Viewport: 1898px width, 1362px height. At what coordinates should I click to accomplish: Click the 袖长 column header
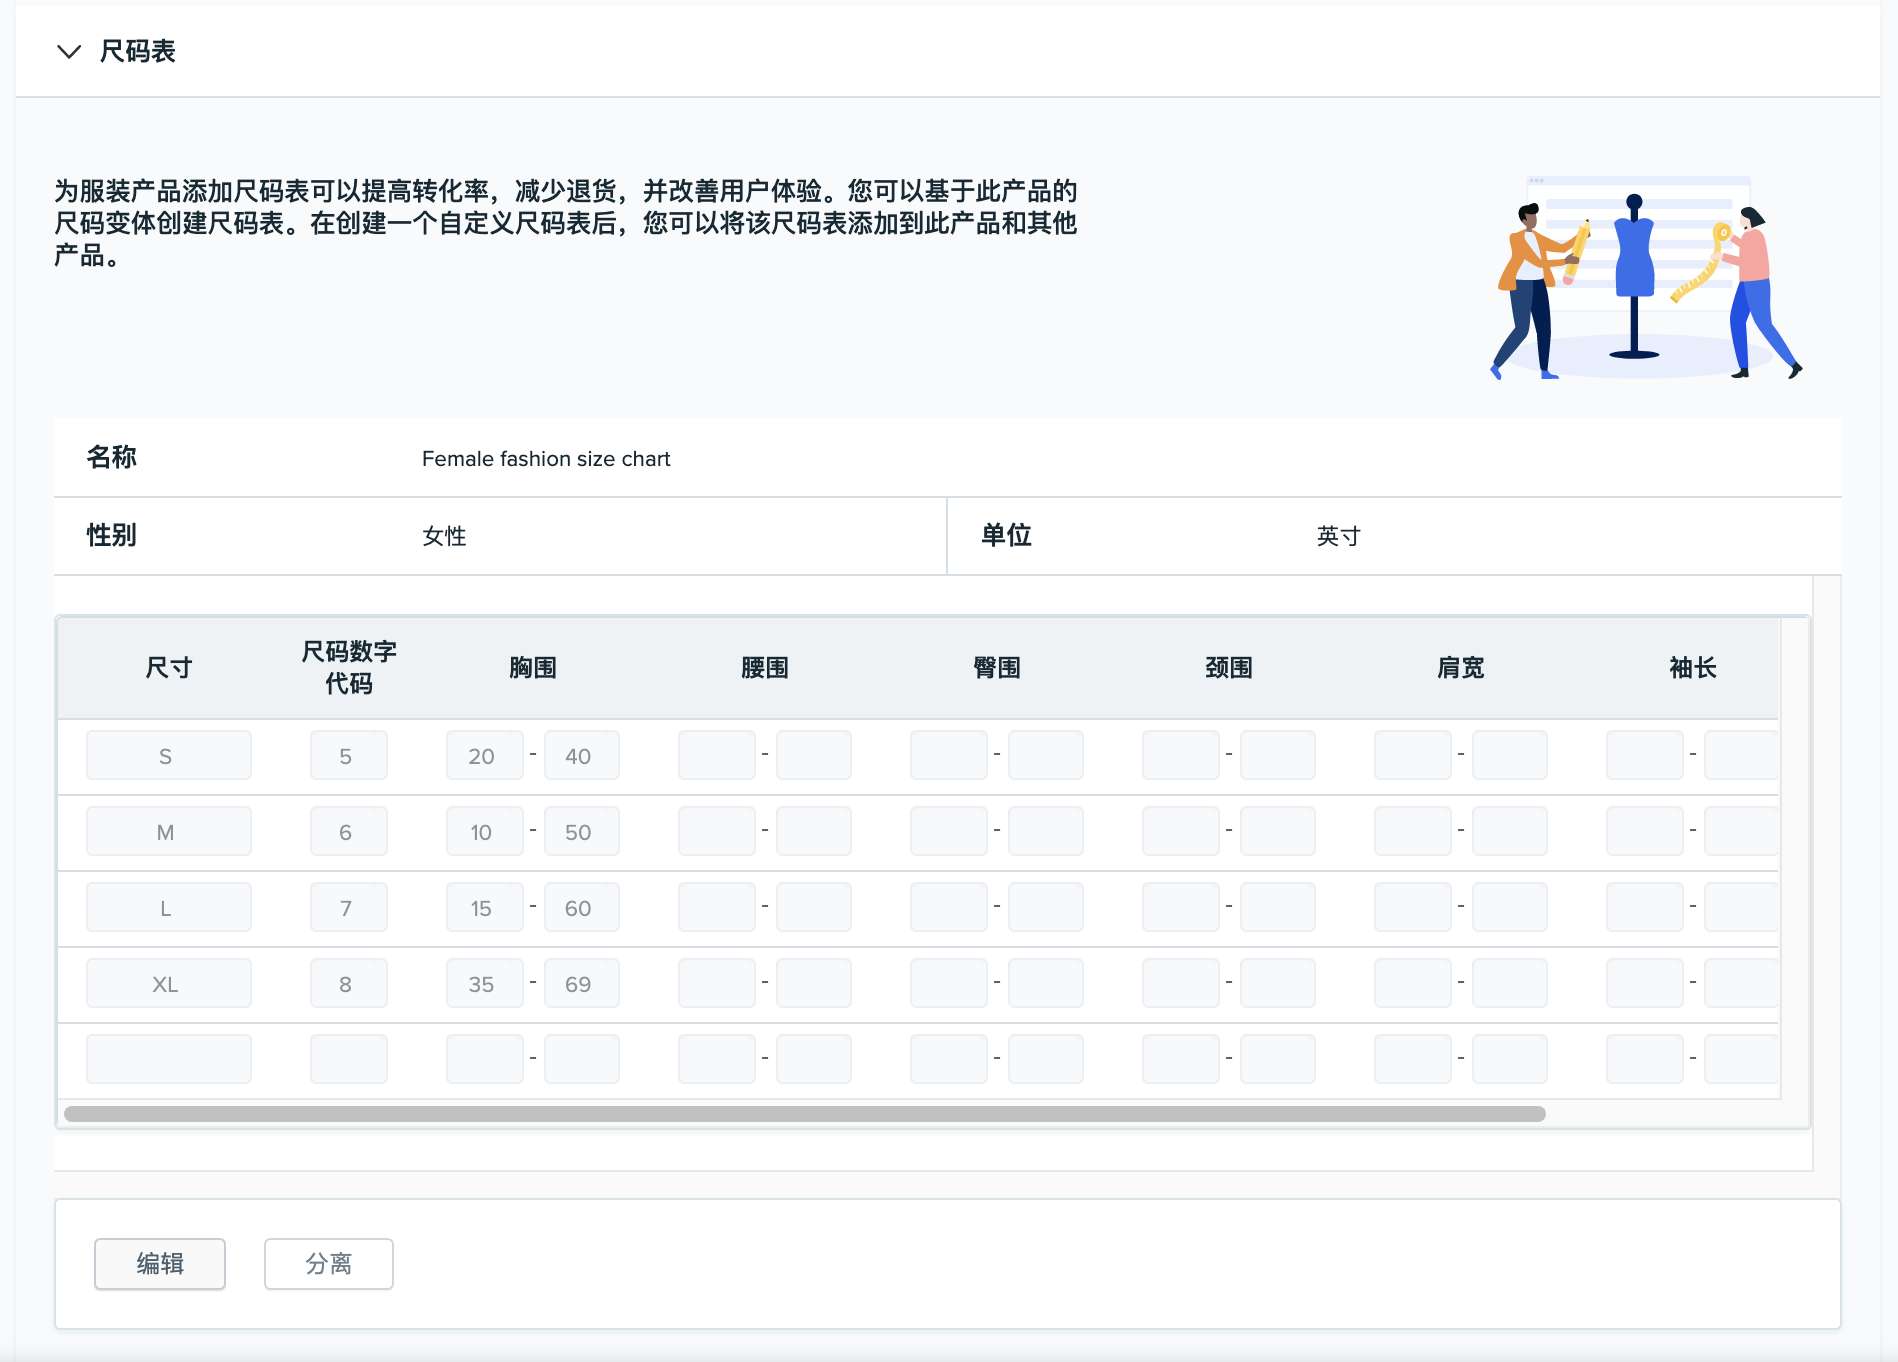[x=1693, y=668]
